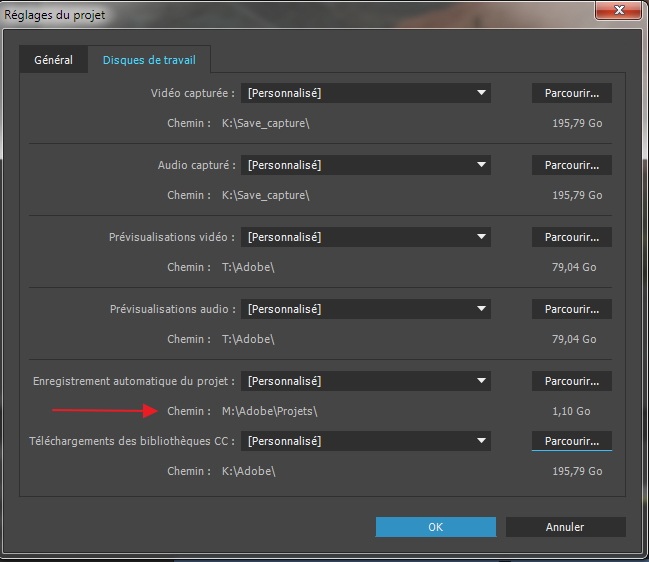649x562 pixels.
Task: Switch to the Général tab
Action: [53, 60]
